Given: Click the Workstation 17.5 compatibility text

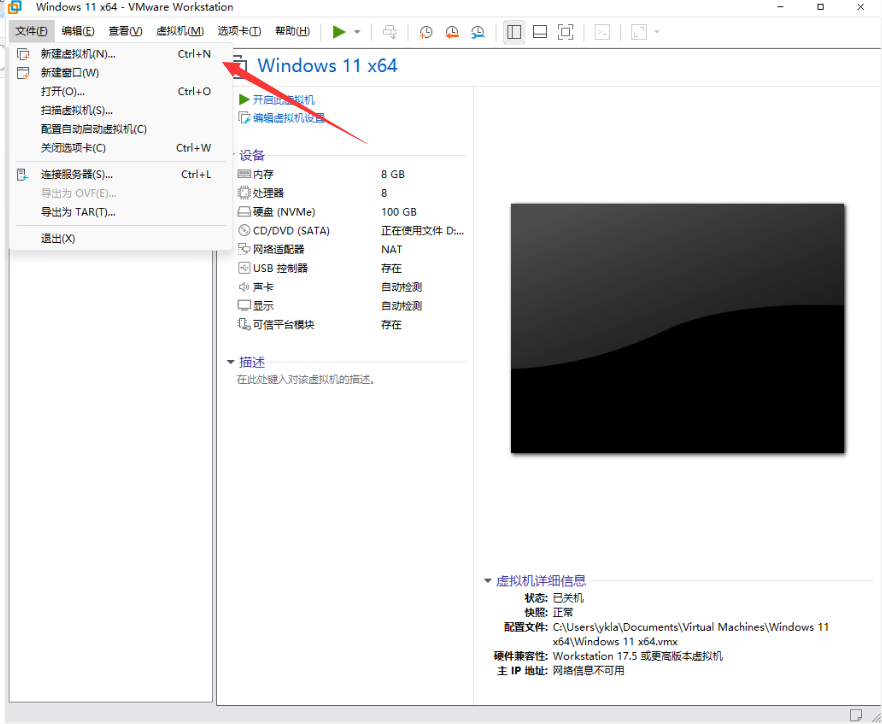Looking at the screenshot, I should 638,656.
